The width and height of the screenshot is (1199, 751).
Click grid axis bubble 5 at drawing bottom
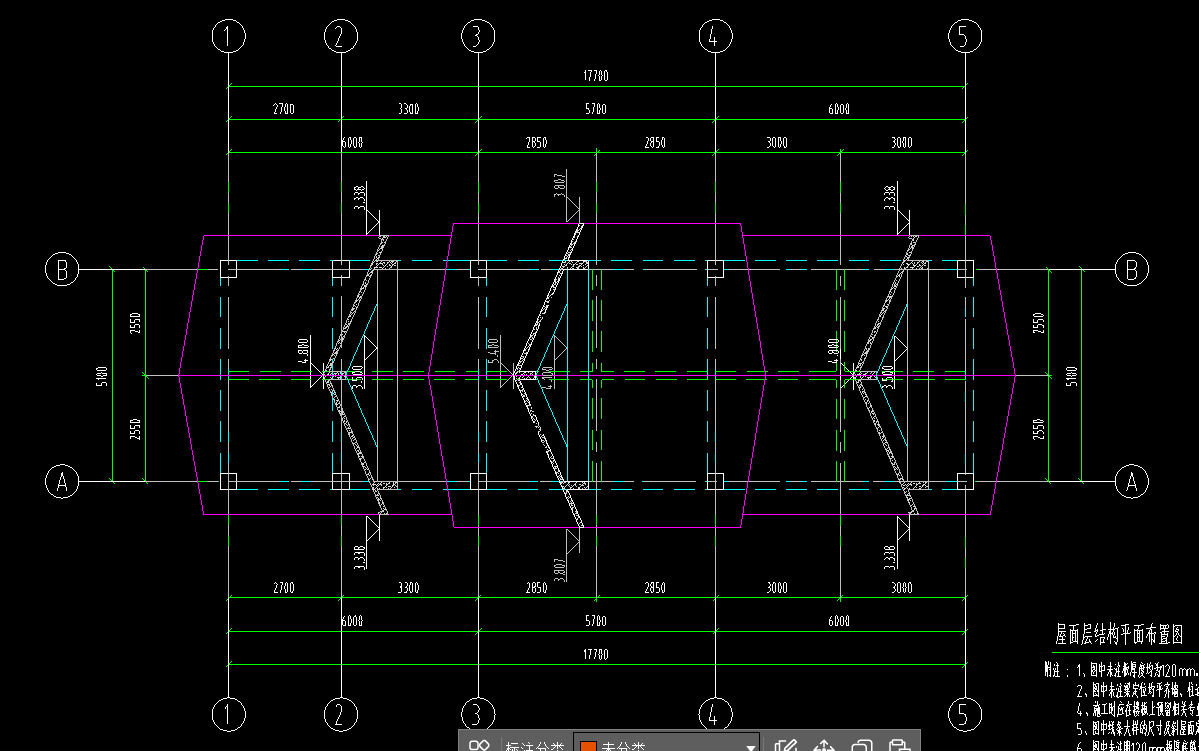[x=964, y=715]
